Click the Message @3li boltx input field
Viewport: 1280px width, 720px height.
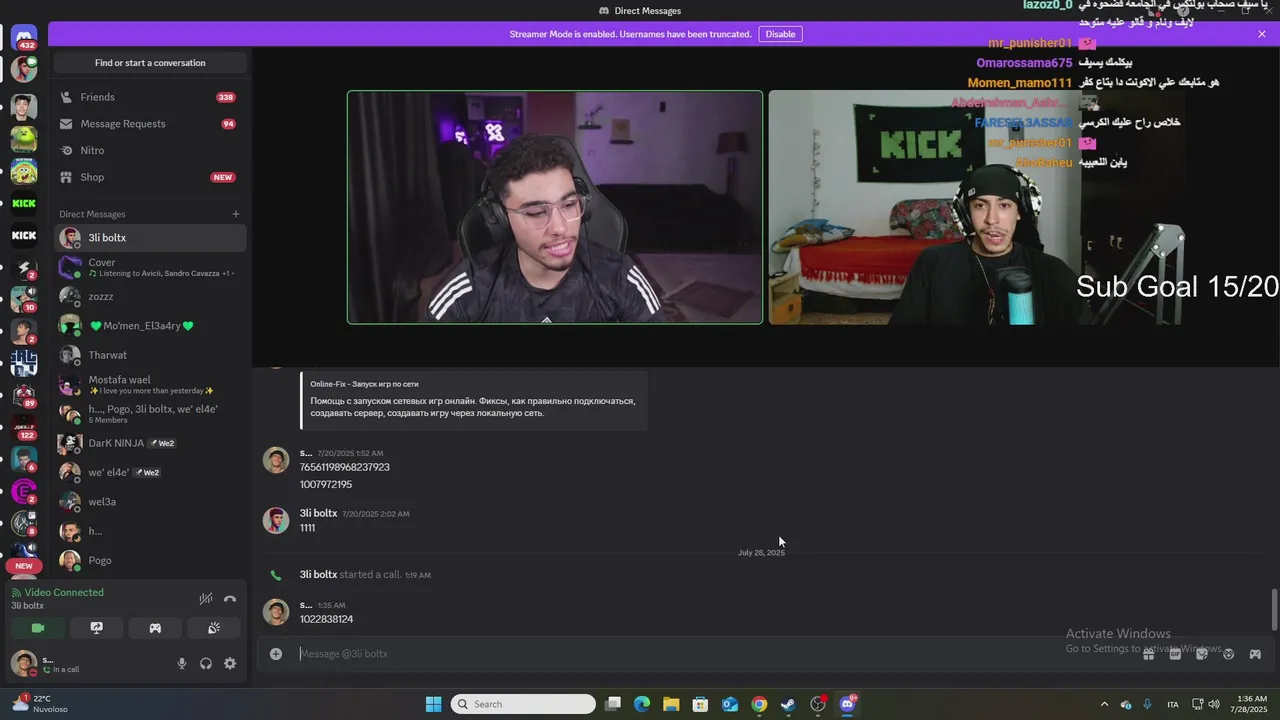pos(700,654)
